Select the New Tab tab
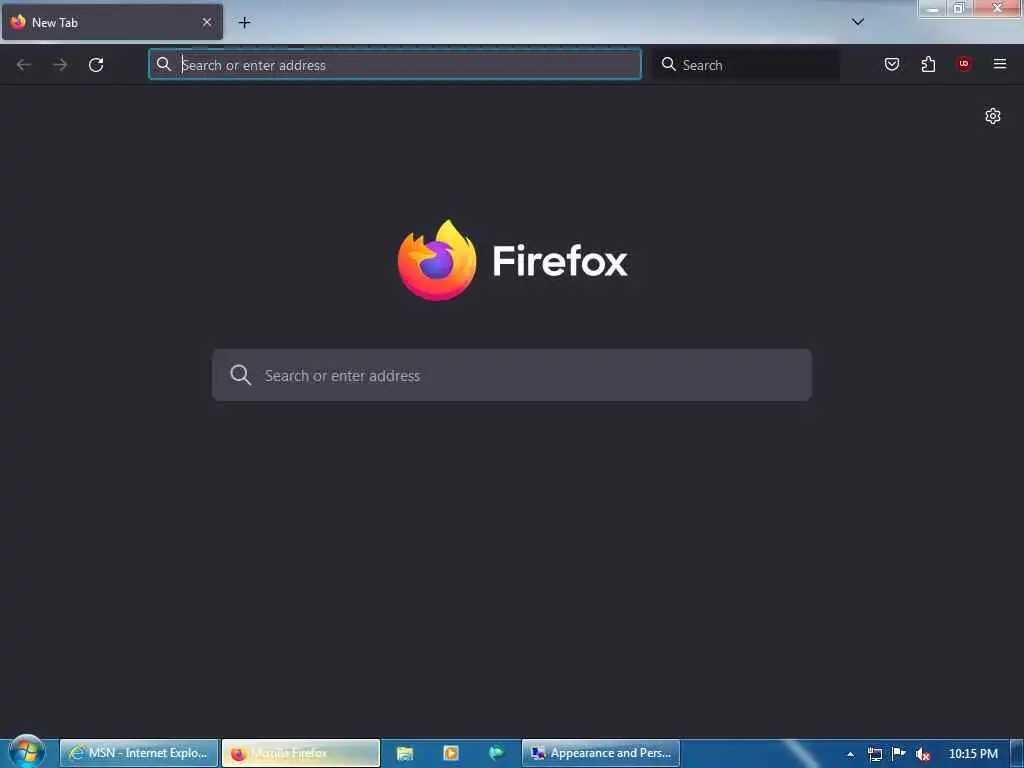 pyautogui.click(x=112, y=22)
